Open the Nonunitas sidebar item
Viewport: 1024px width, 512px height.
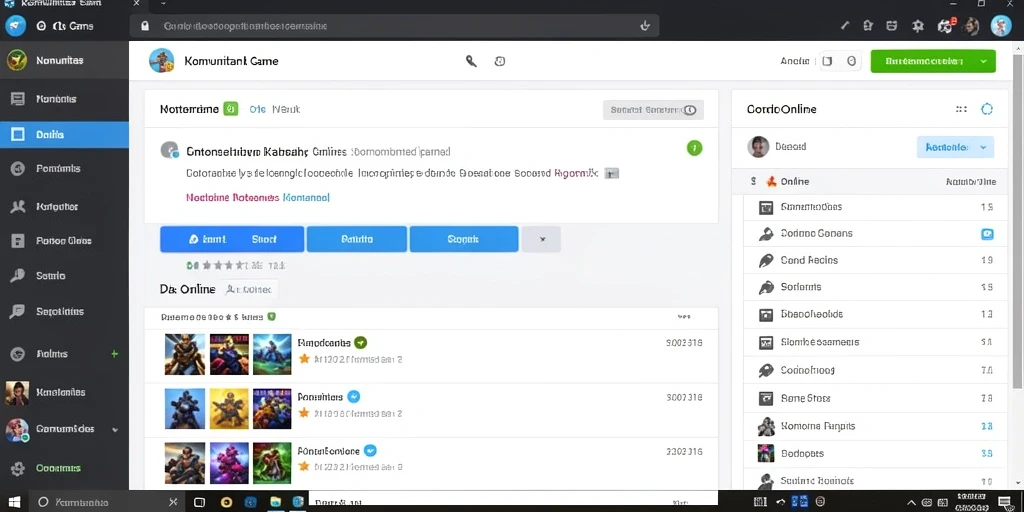click(65, 60)
